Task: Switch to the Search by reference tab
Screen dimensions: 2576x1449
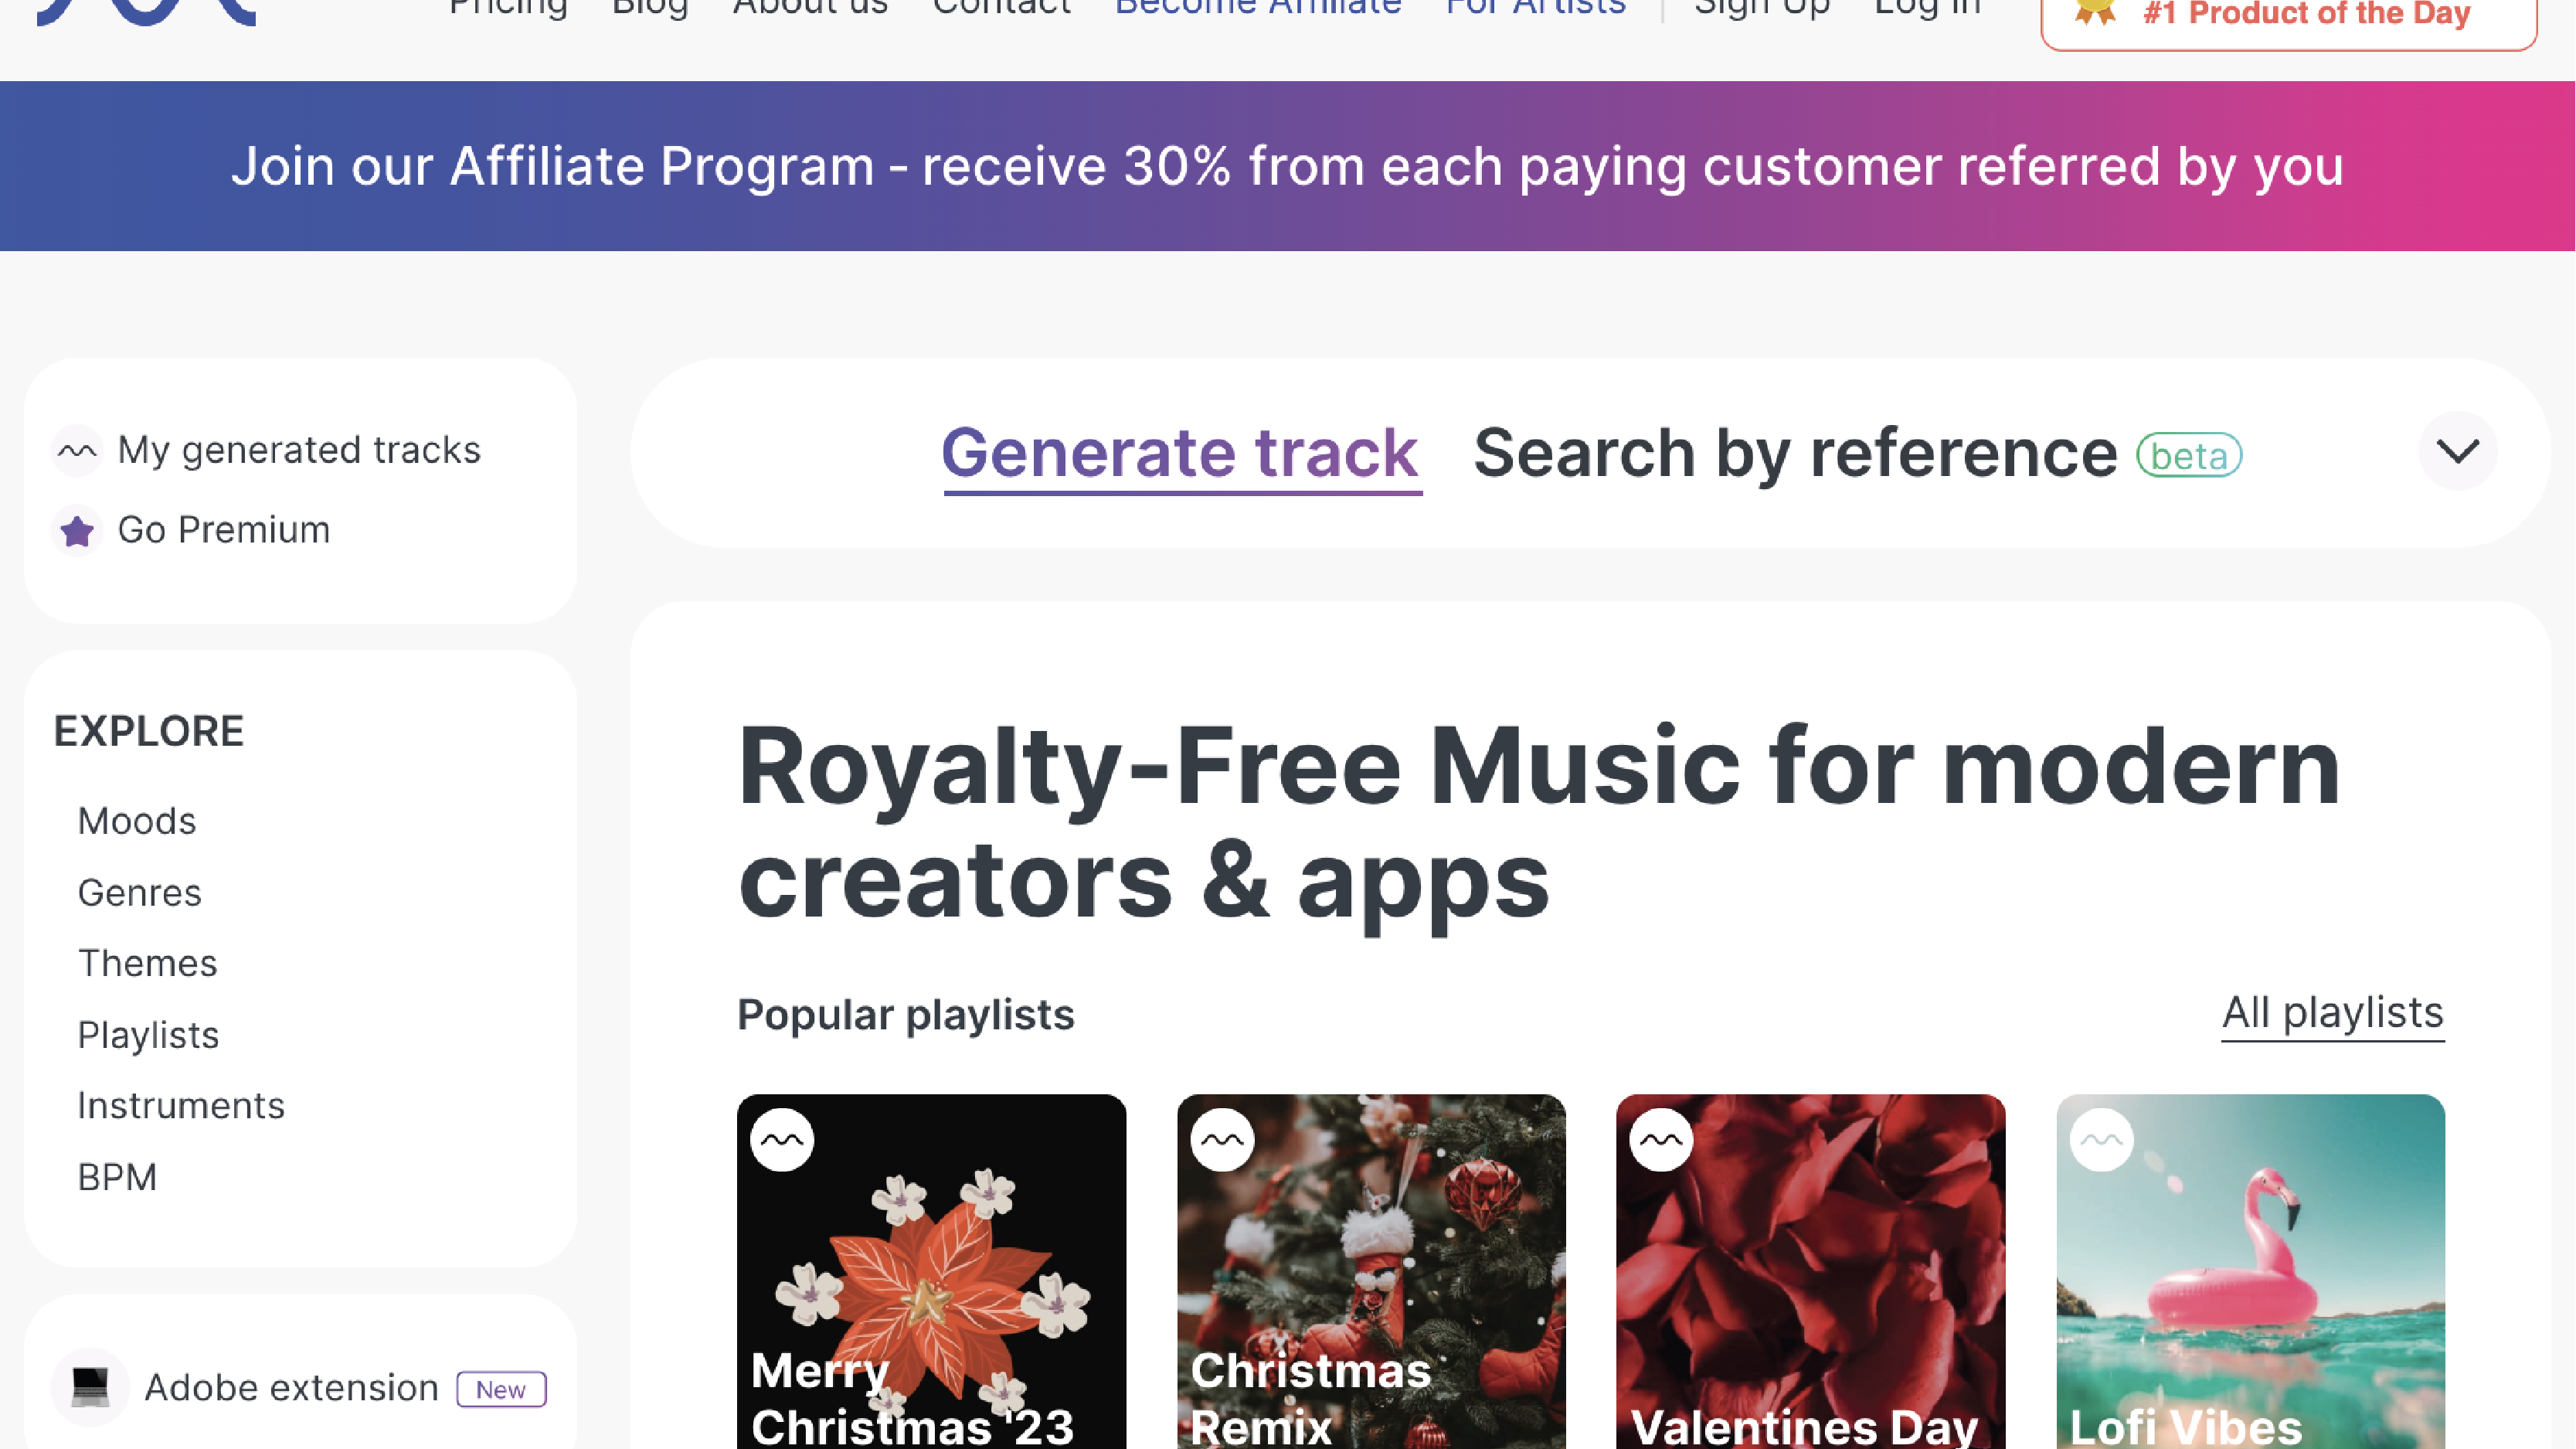Action: coord(1795,453)
